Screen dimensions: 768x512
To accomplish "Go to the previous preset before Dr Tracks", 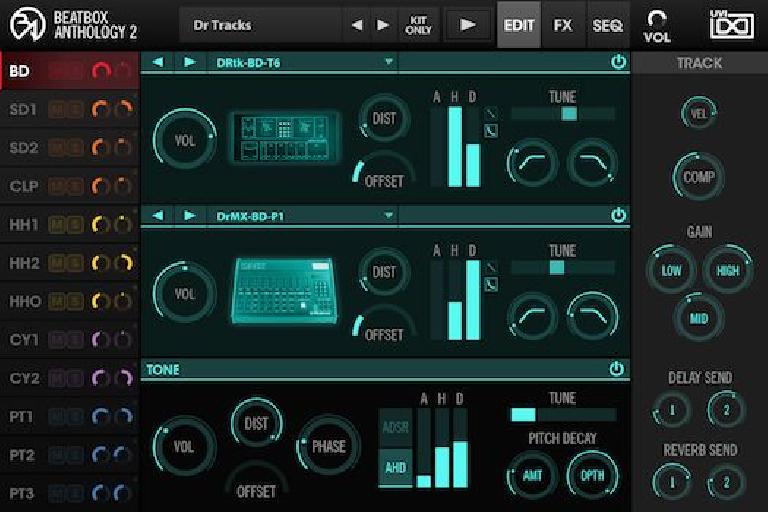I will [357, 25].
